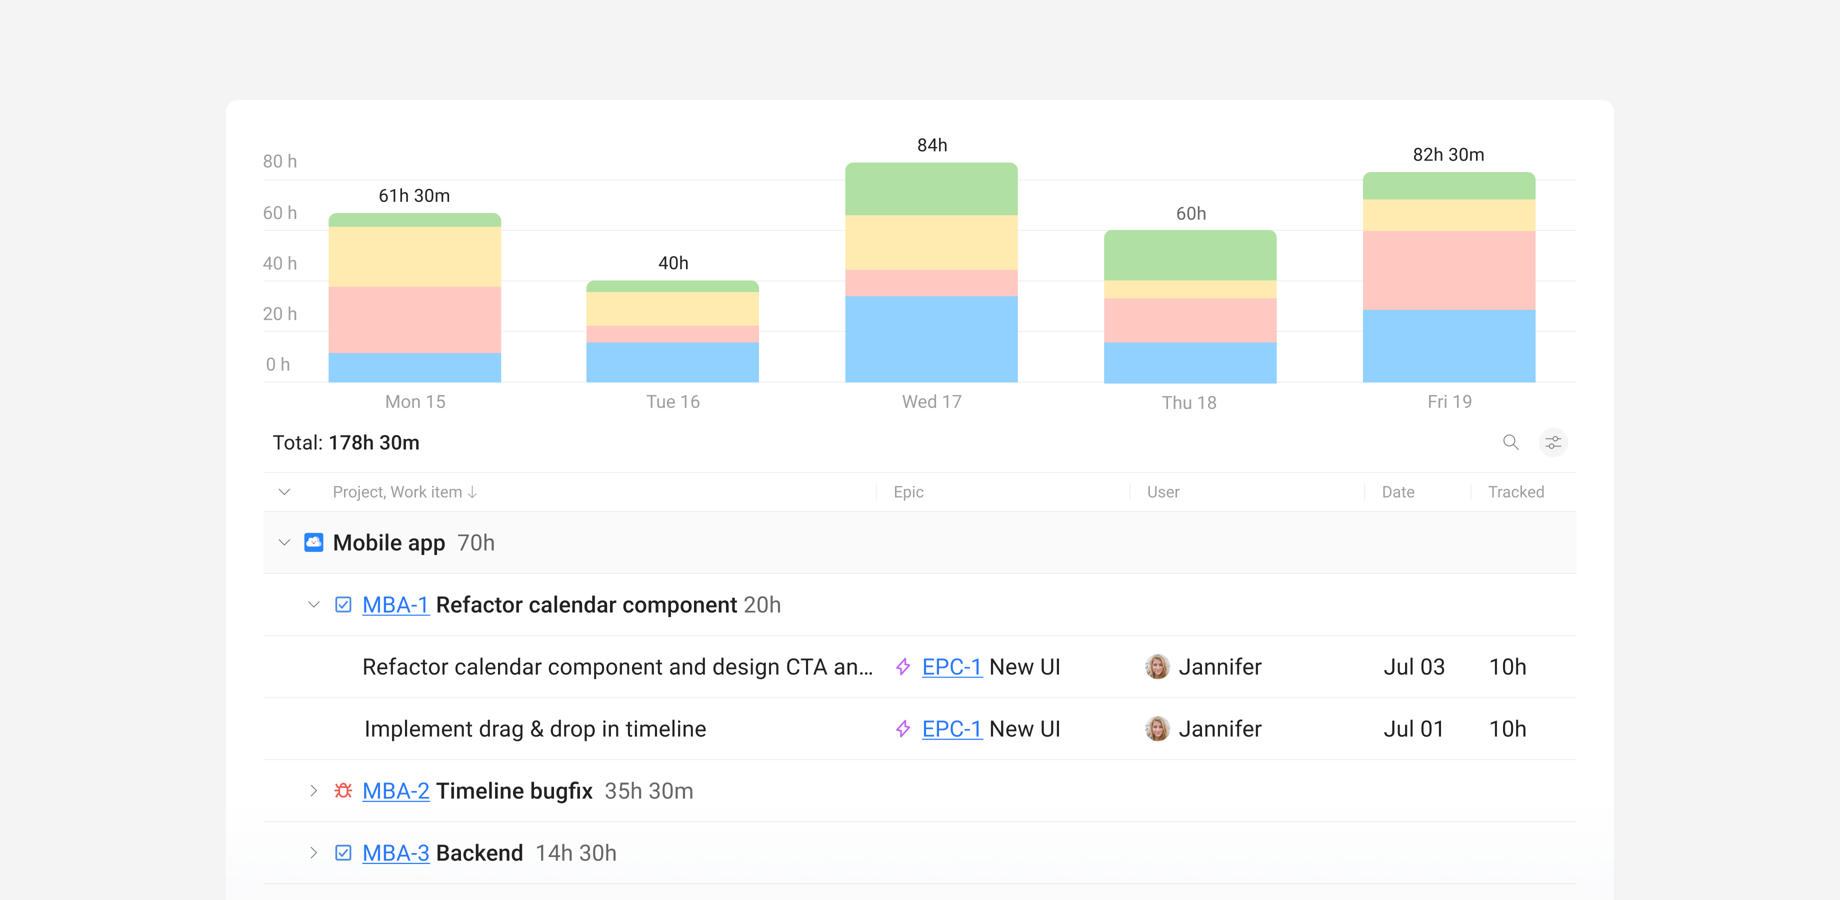Click the task checkmark icon beside MBA-1
The image size is (1840, 900).
[x=343, y=604]
